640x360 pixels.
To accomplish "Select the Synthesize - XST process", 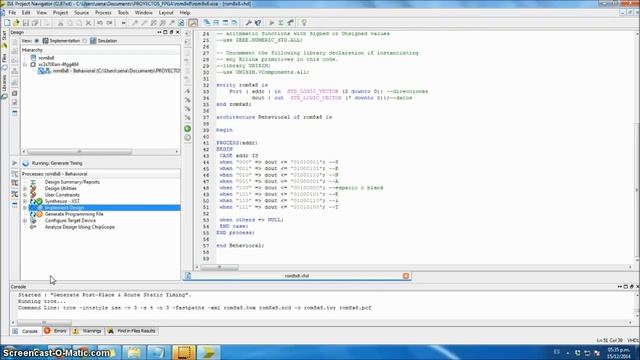I will 62,201.
